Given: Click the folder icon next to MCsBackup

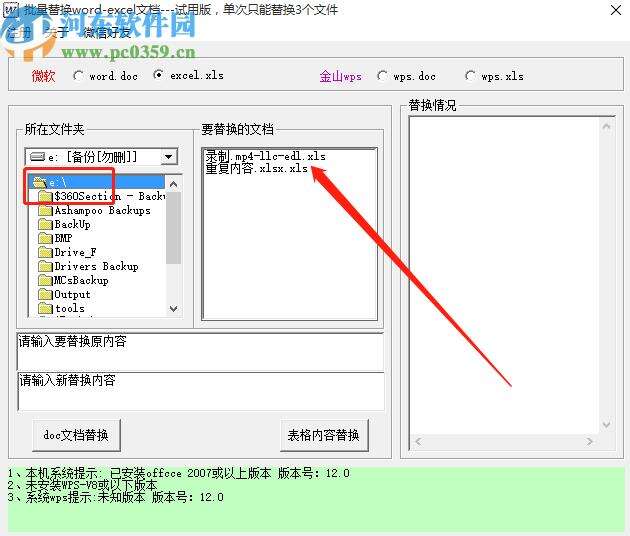Looking at the screenshot, I should coord(45,280).
